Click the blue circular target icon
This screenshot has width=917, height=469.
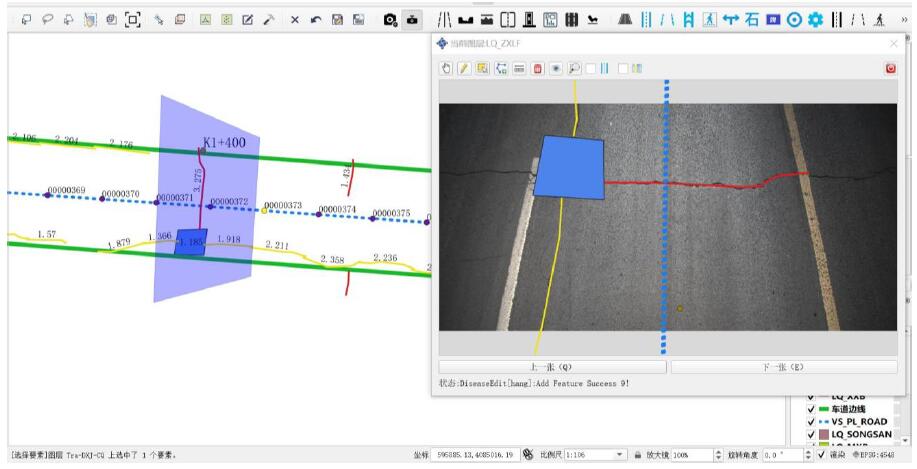pyautogui.click(x=794, y=20)
